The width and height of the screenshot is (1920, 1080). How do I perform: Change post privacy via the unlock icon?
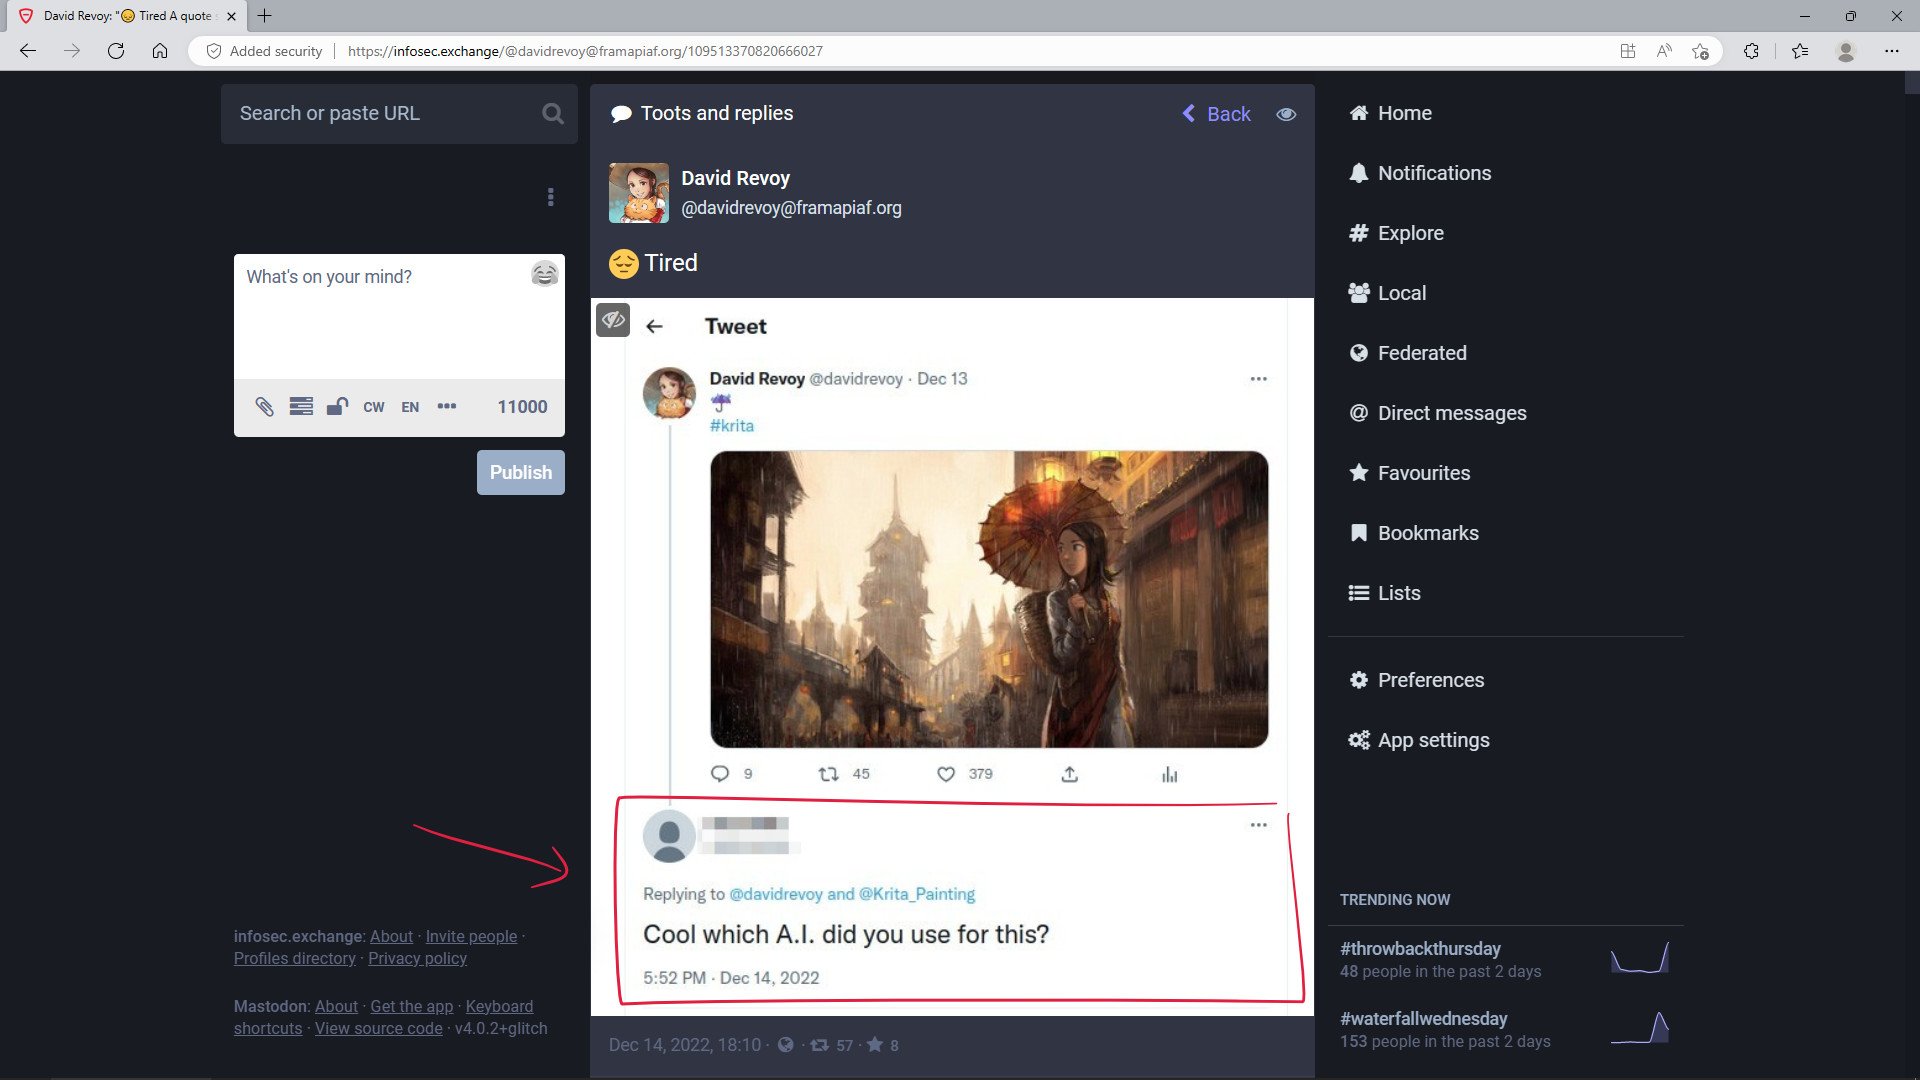[x=337, y=407]
